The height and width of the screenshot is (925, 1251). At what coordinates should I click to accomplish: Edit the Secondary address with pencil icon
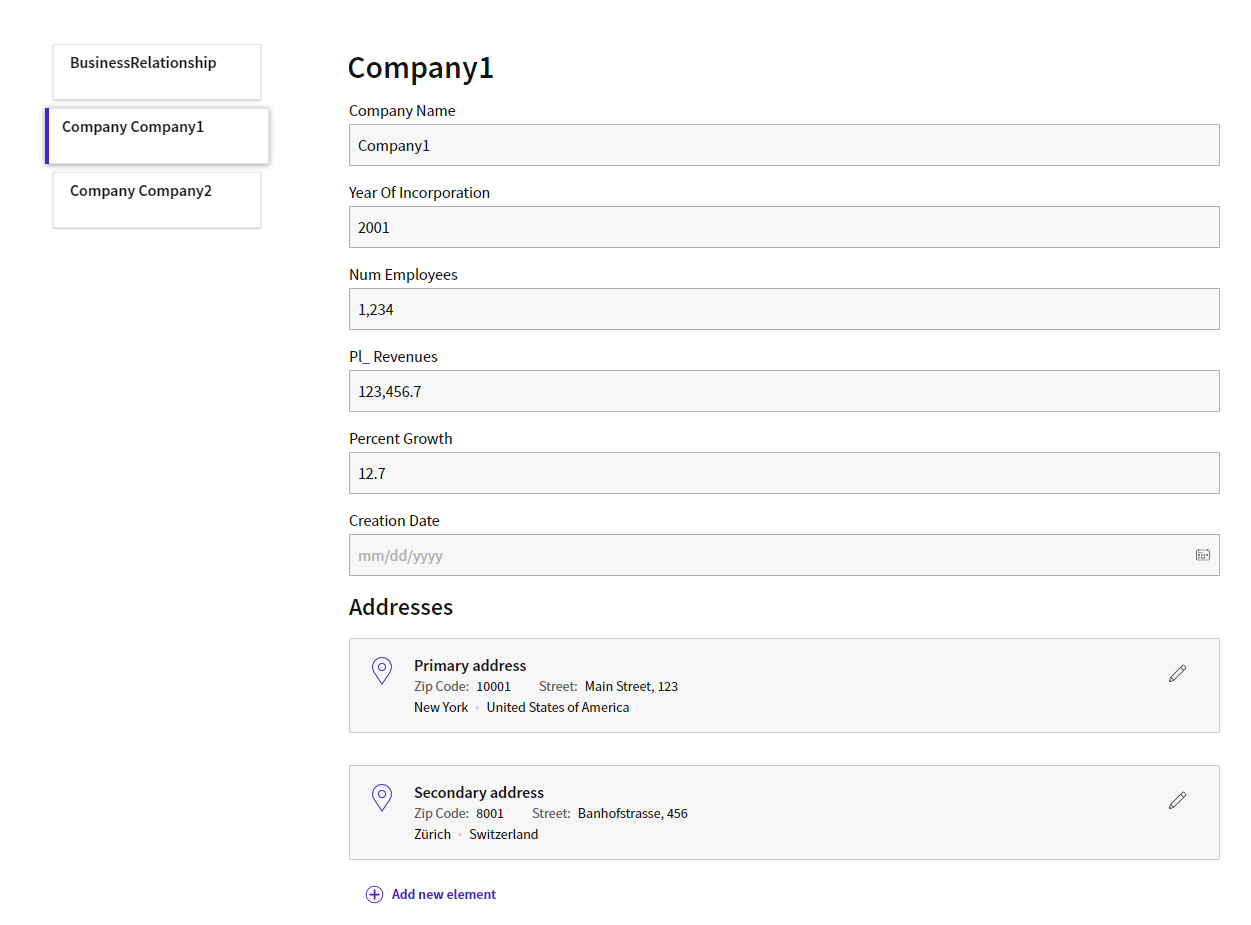point(1177,800)
